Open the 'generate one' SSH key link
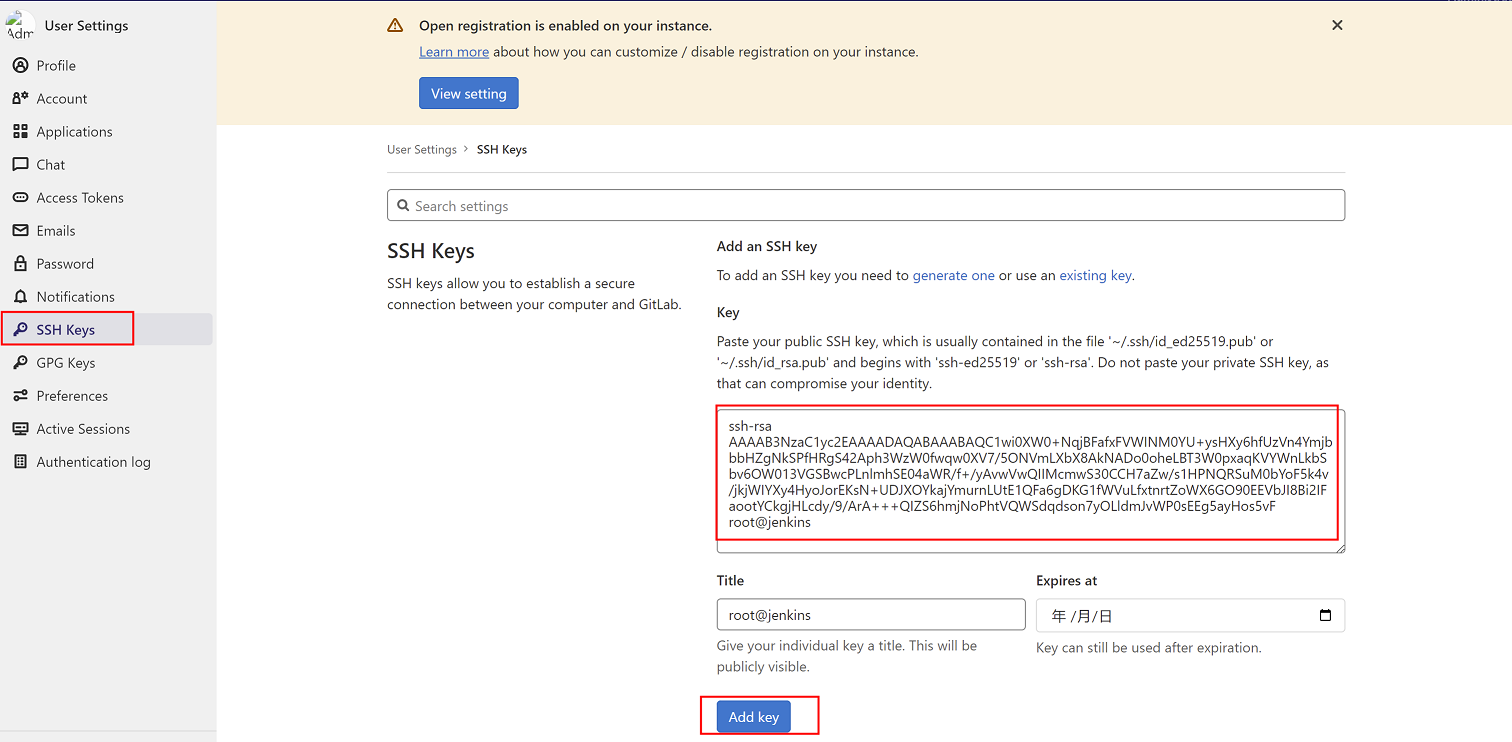Viewport: 1512px width, 742px height. 953,276
